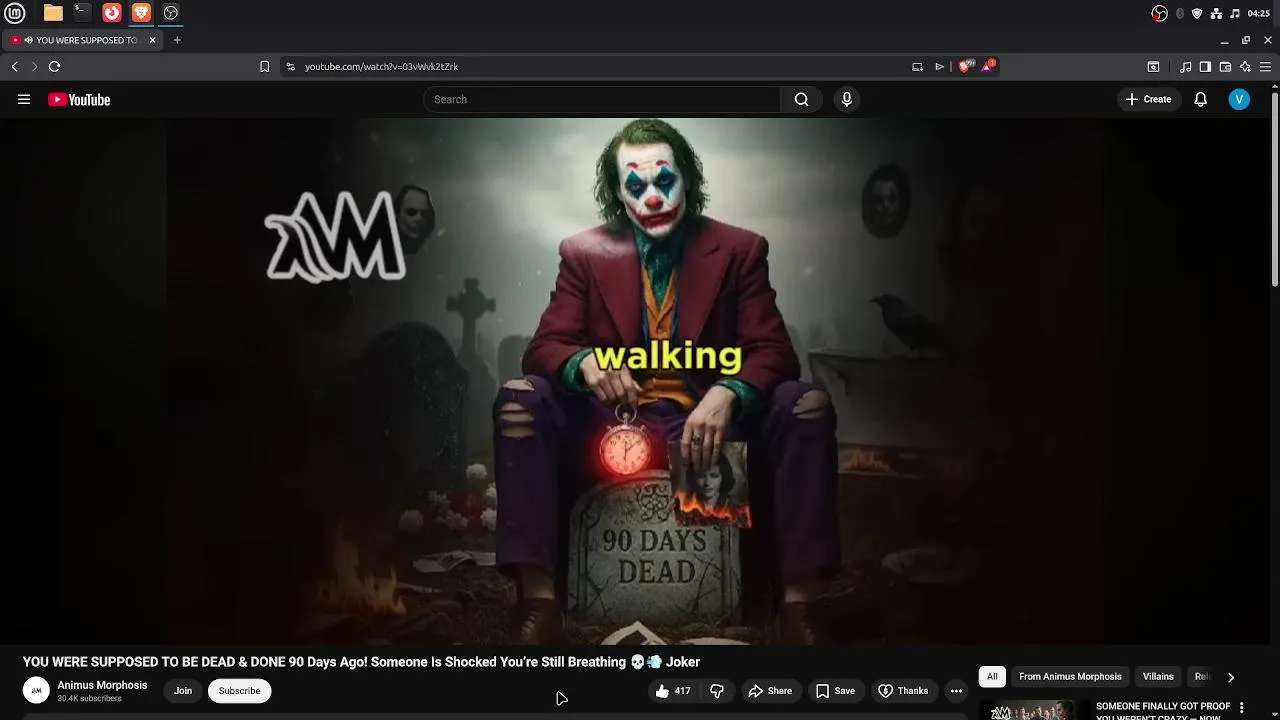Go to YouTube home via logo
1280x720 pixels.
79,99
